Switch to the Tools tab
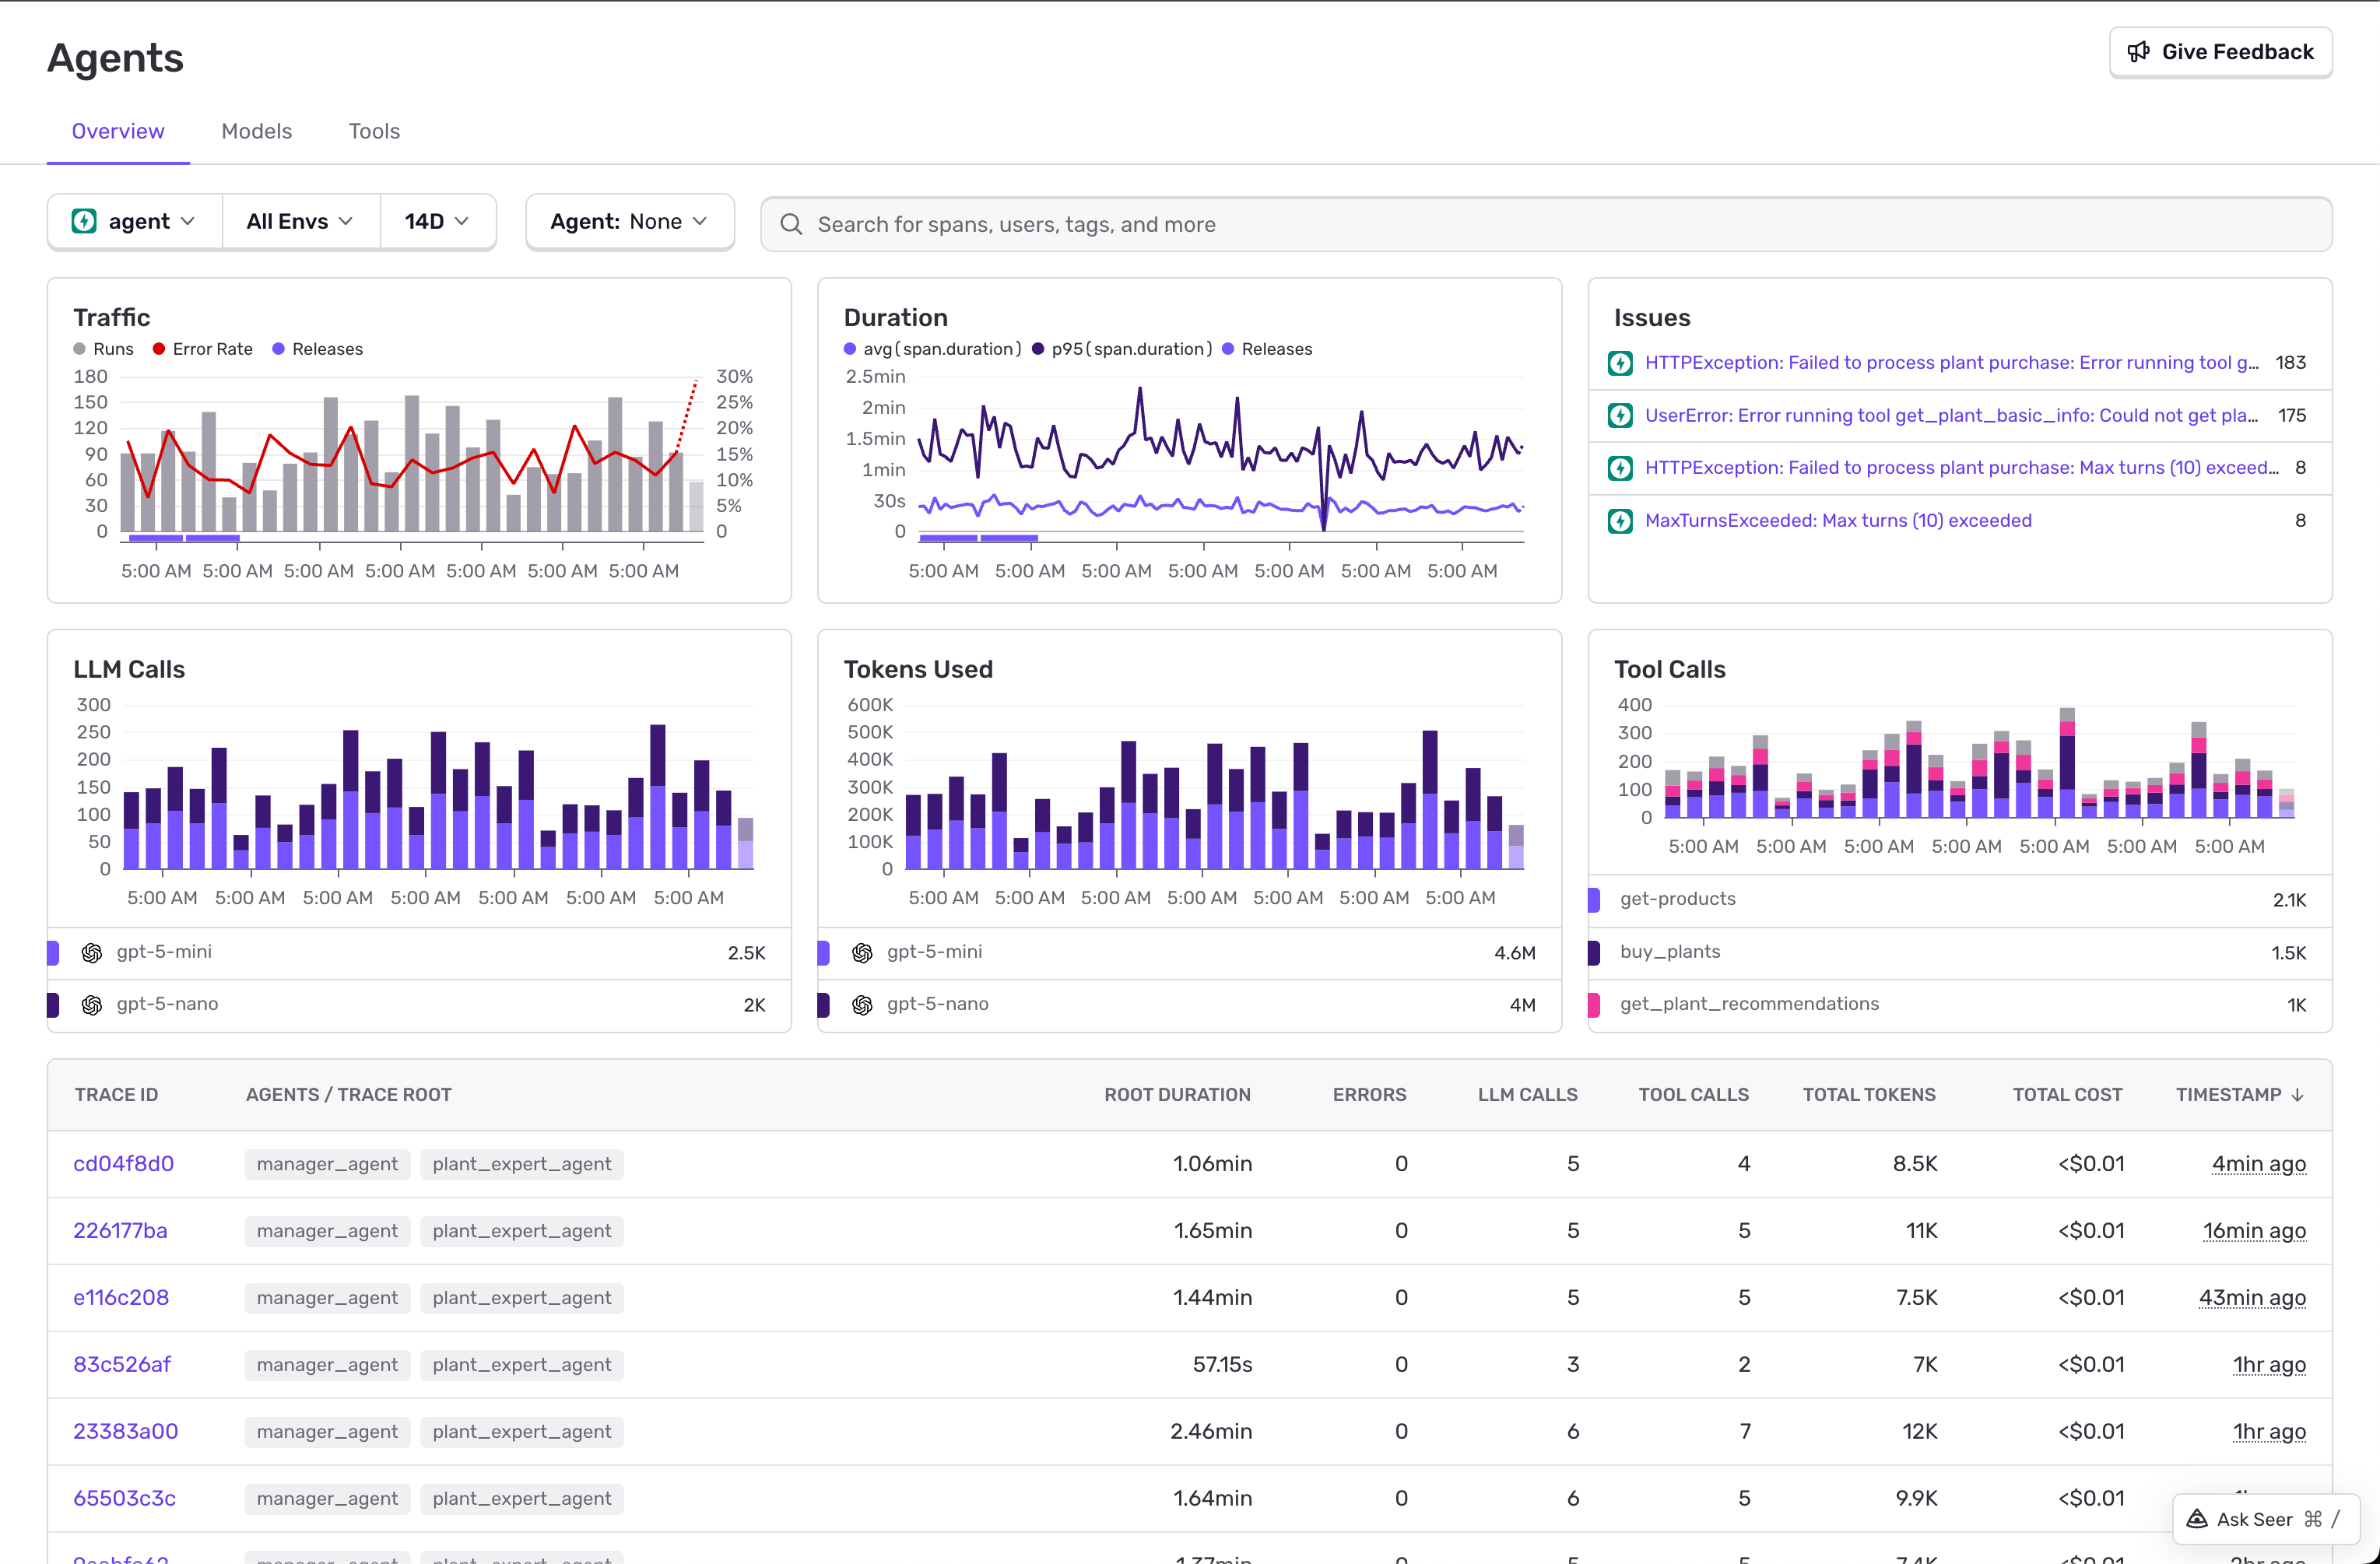Image resolution: width=2380 pixels, height=1564 pixels. coord(374,131)
